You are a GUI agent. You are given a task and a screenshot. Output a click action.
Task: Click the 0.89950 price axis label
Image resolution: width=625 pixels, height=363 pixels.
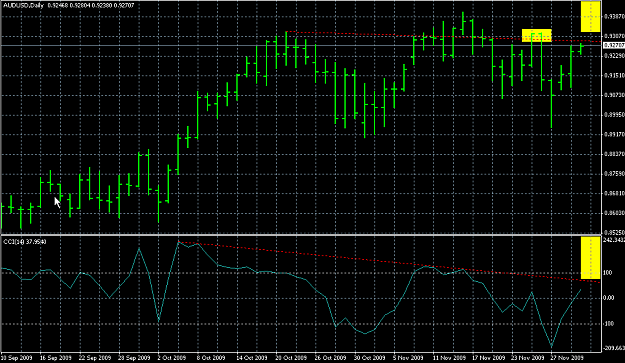tap(614, 114)
